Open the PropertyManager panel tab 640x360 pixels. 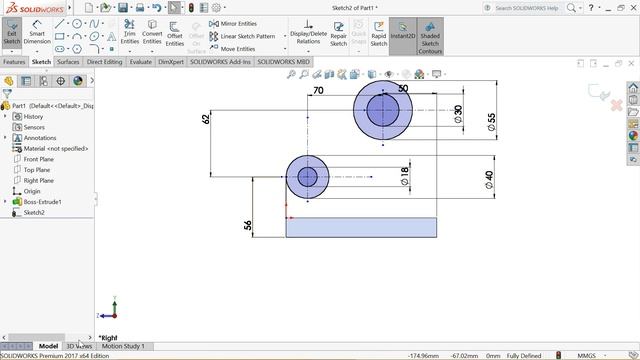tap(26, 81)
